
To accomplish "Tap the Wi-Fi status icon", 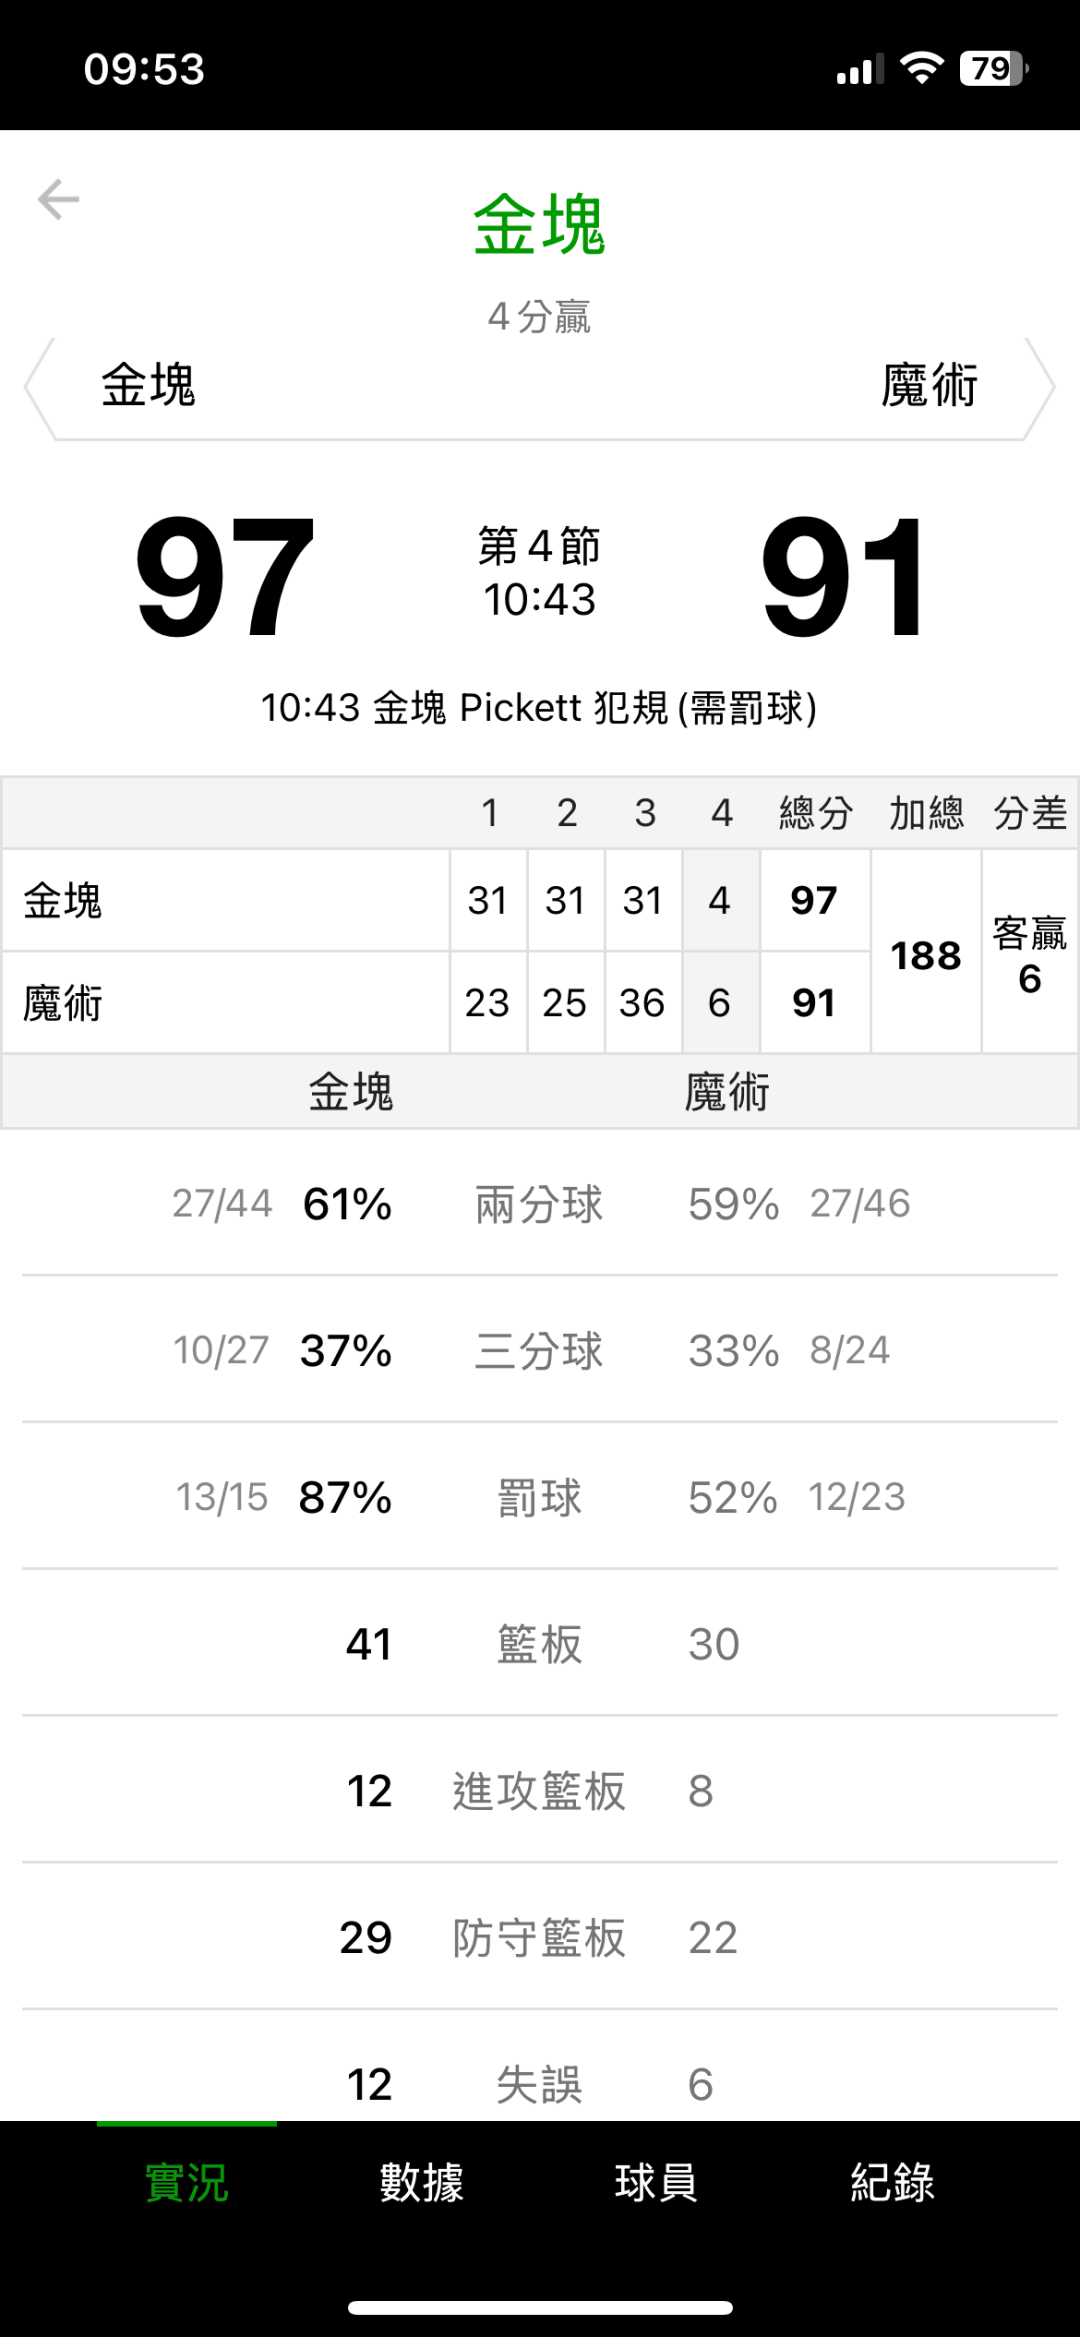I will [921, 68].
